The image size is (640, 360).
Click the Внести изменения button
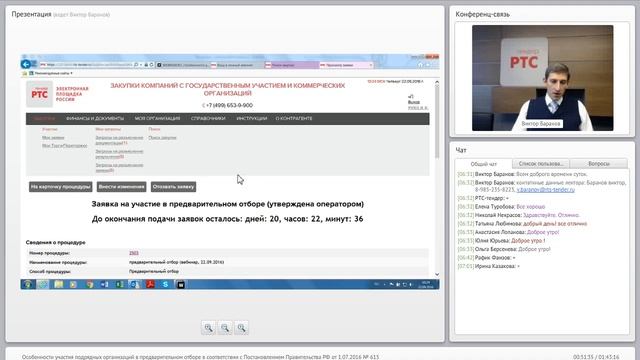coord(122,187)
